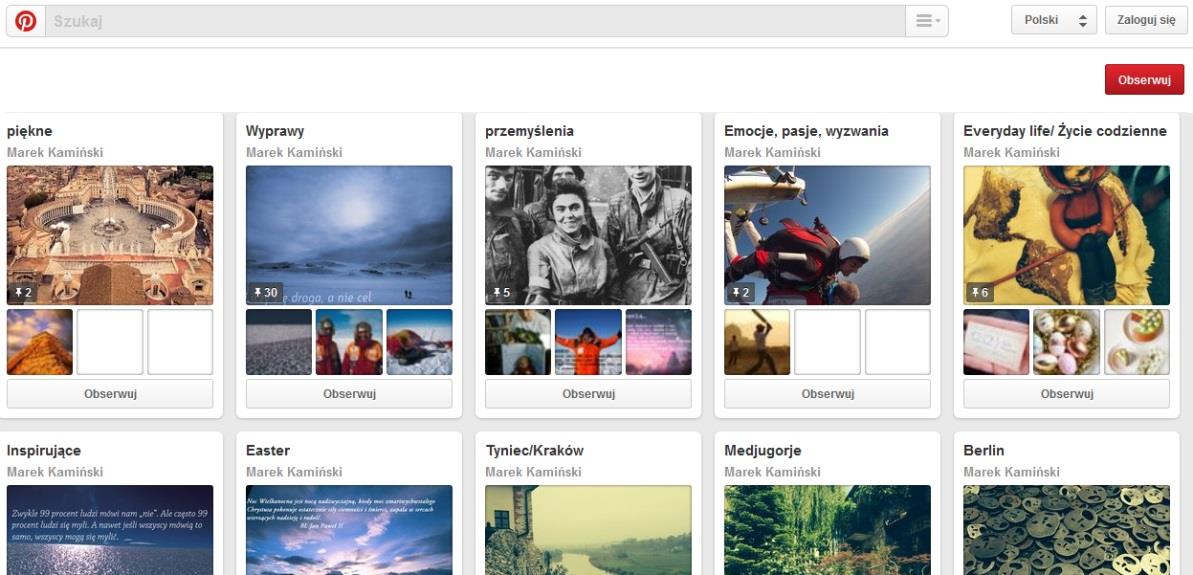Follow the przemyślenia board with Obserwuj

pos(588,394)
